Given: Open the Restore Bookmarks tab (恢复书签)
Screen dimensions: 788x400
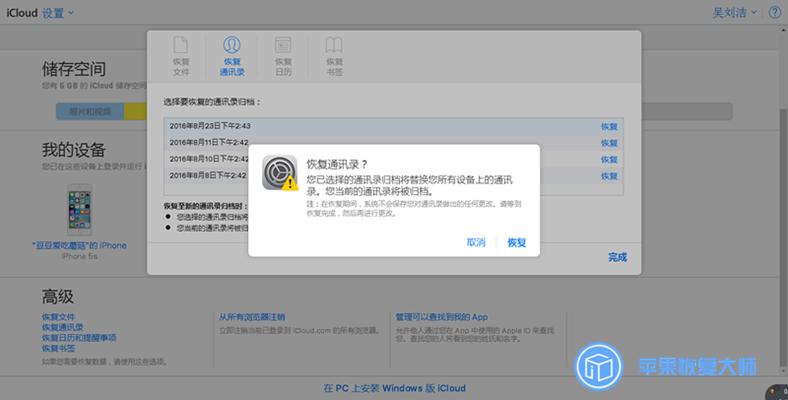Looking at the screenshot, I should [334, 56].
